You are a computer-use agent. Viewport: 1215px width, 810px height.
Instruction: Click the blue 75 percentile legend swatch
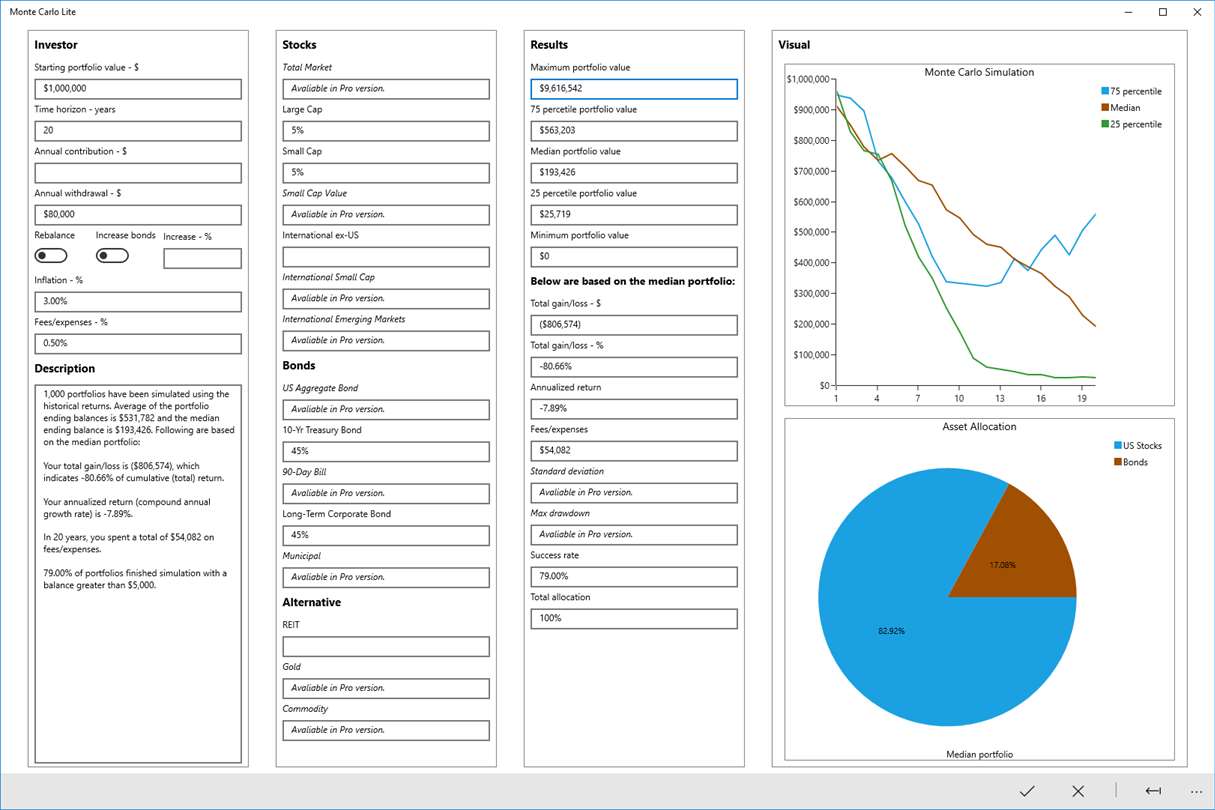1105,92
